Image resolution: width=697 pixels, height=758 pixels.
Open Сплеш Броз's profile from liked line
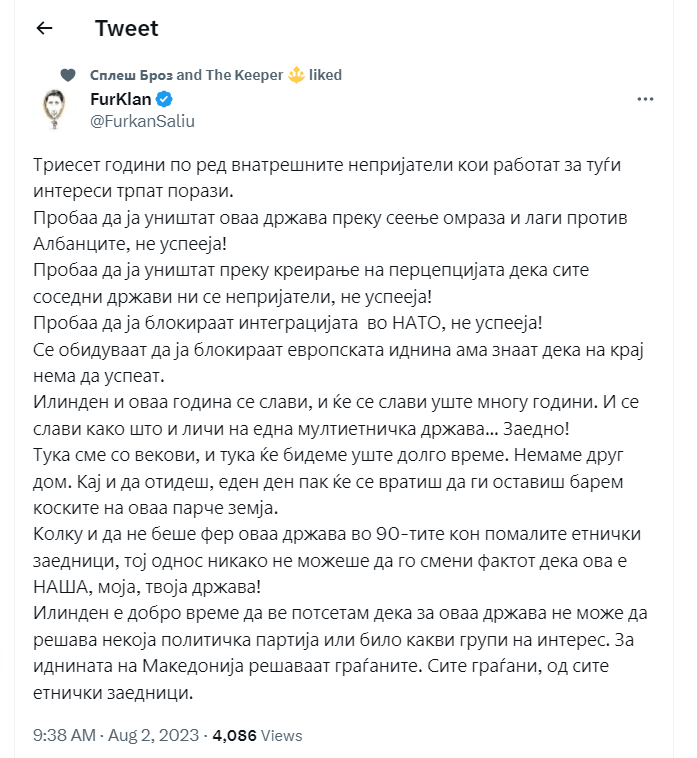[x=131, y=75]
